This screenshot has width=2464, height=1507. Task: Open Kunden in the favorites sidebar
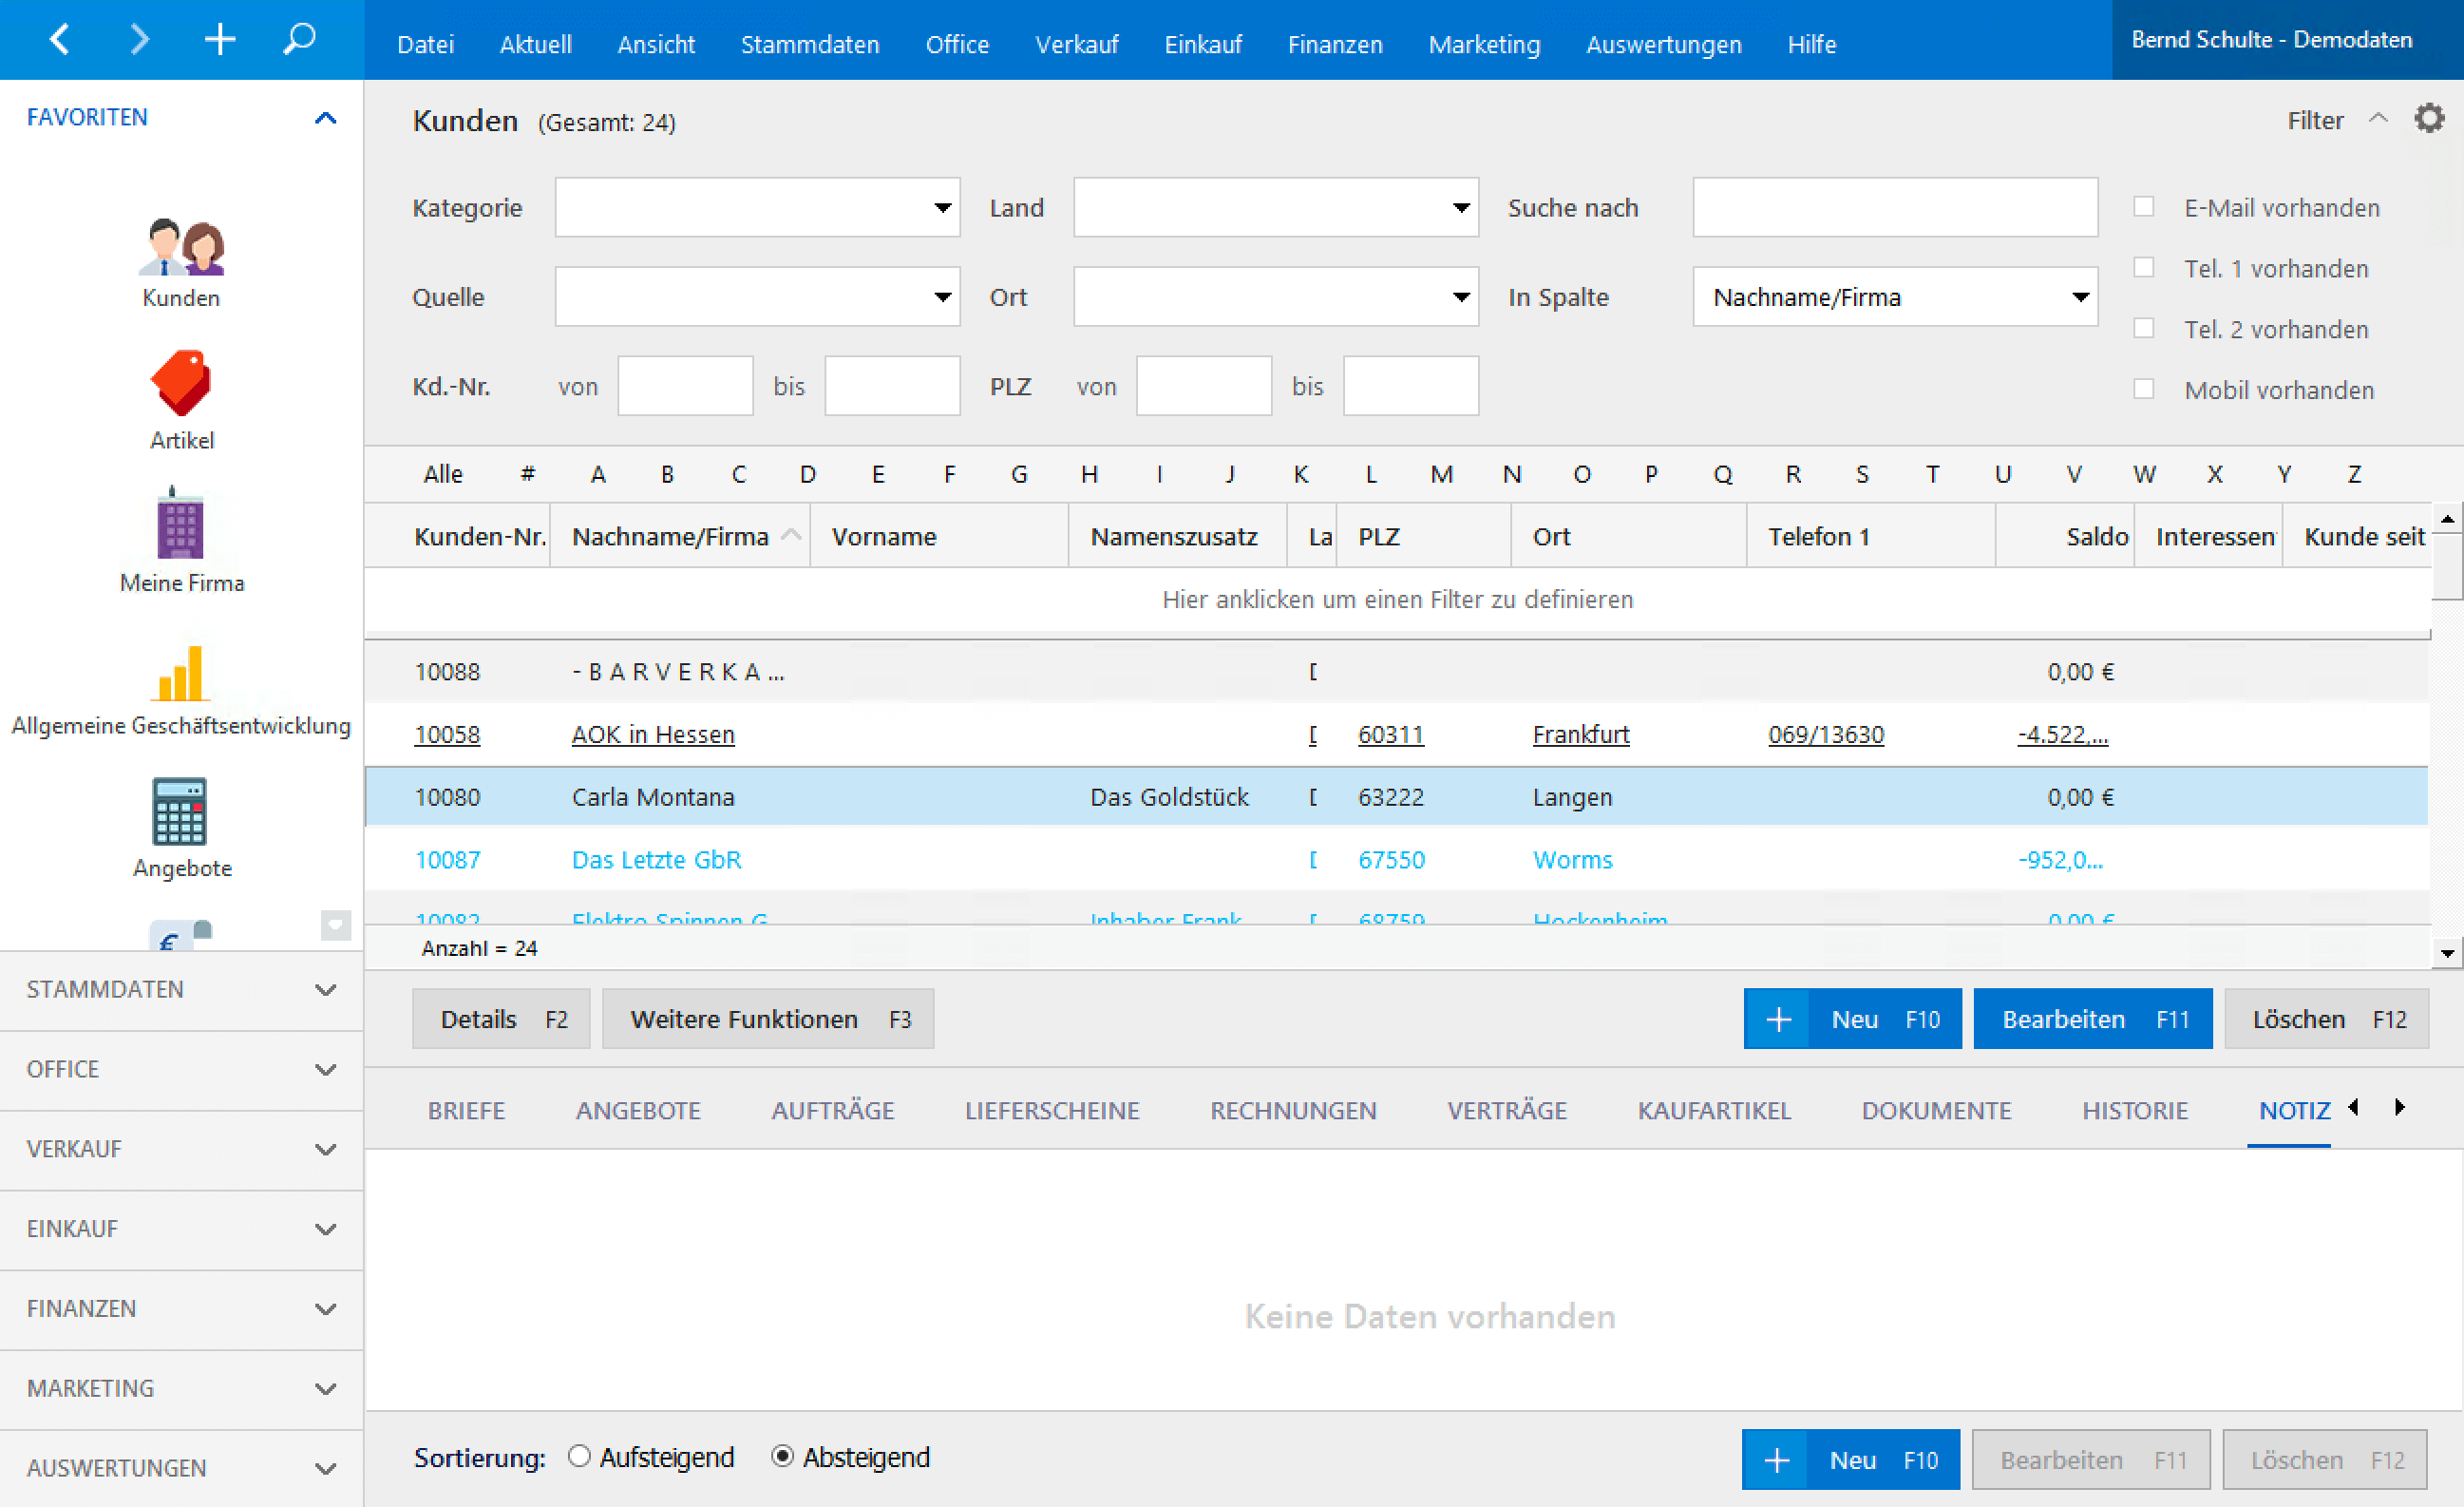[181, 262]
